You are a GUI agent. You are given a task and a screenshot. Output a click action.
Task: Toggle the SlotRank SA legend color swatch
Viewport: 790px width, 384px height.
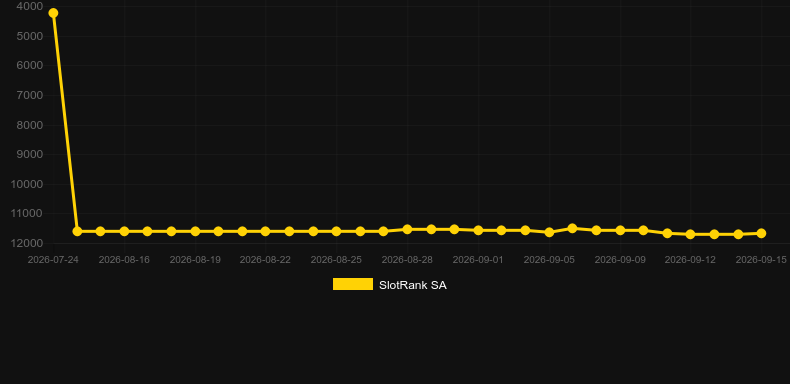click(x=353, y=284)
